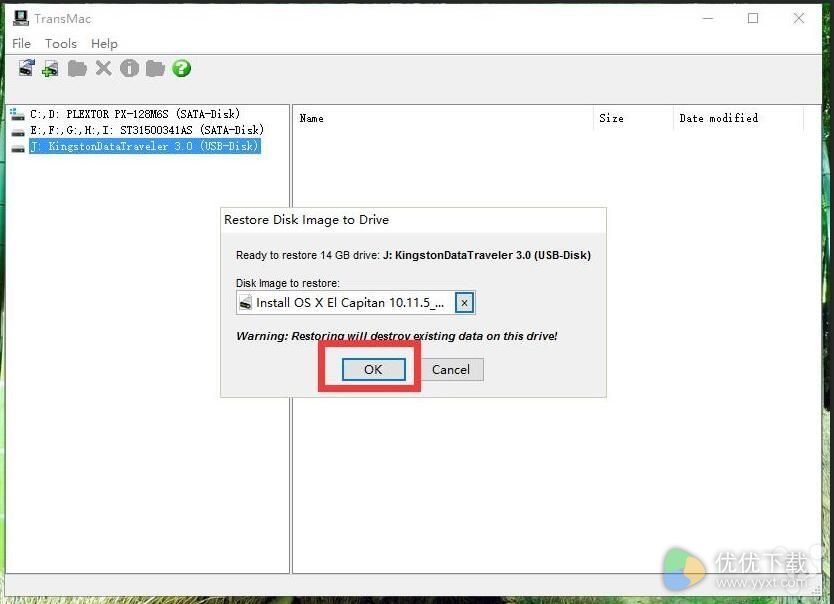Open the File menu
The width and height of the screenshot is (834, 604).
21,44
